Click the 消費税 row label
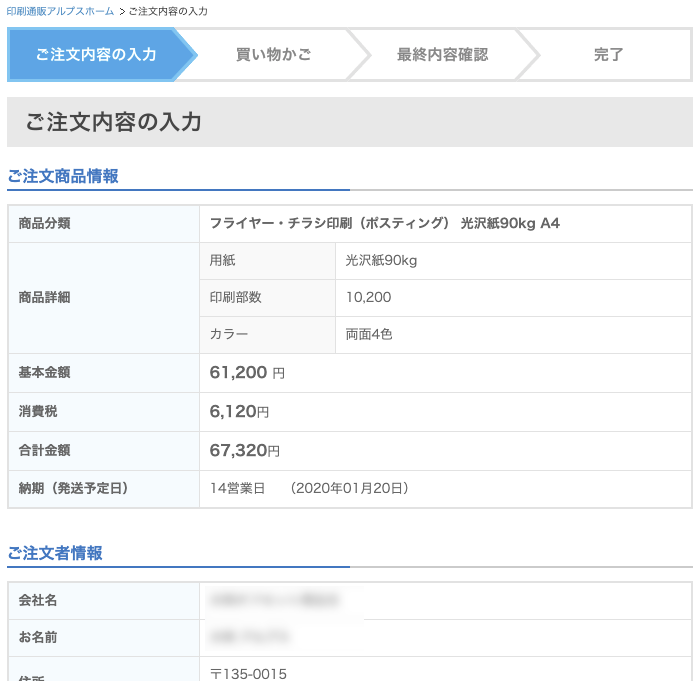 [x=38, y=411]
